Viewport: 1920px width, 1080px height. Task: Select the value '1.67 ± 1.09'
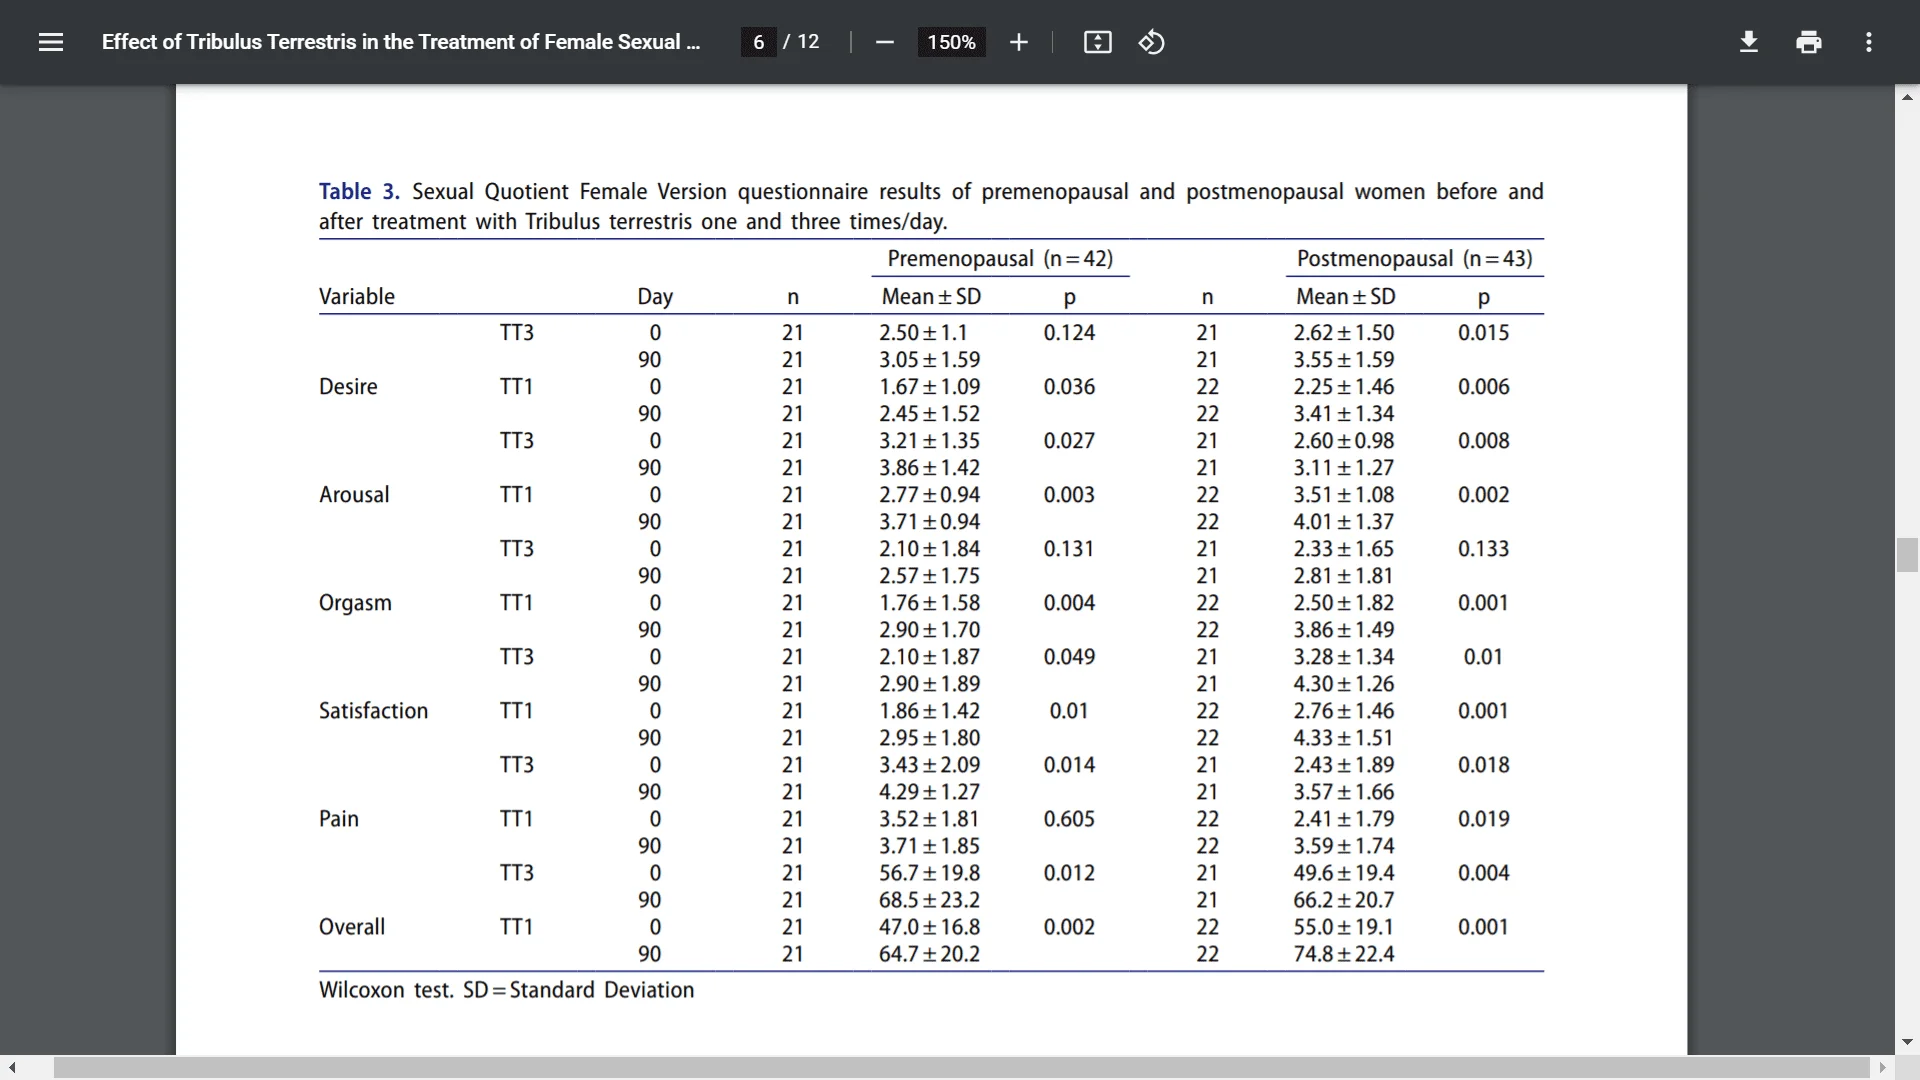pyautogui.click(x=929, y=387)
